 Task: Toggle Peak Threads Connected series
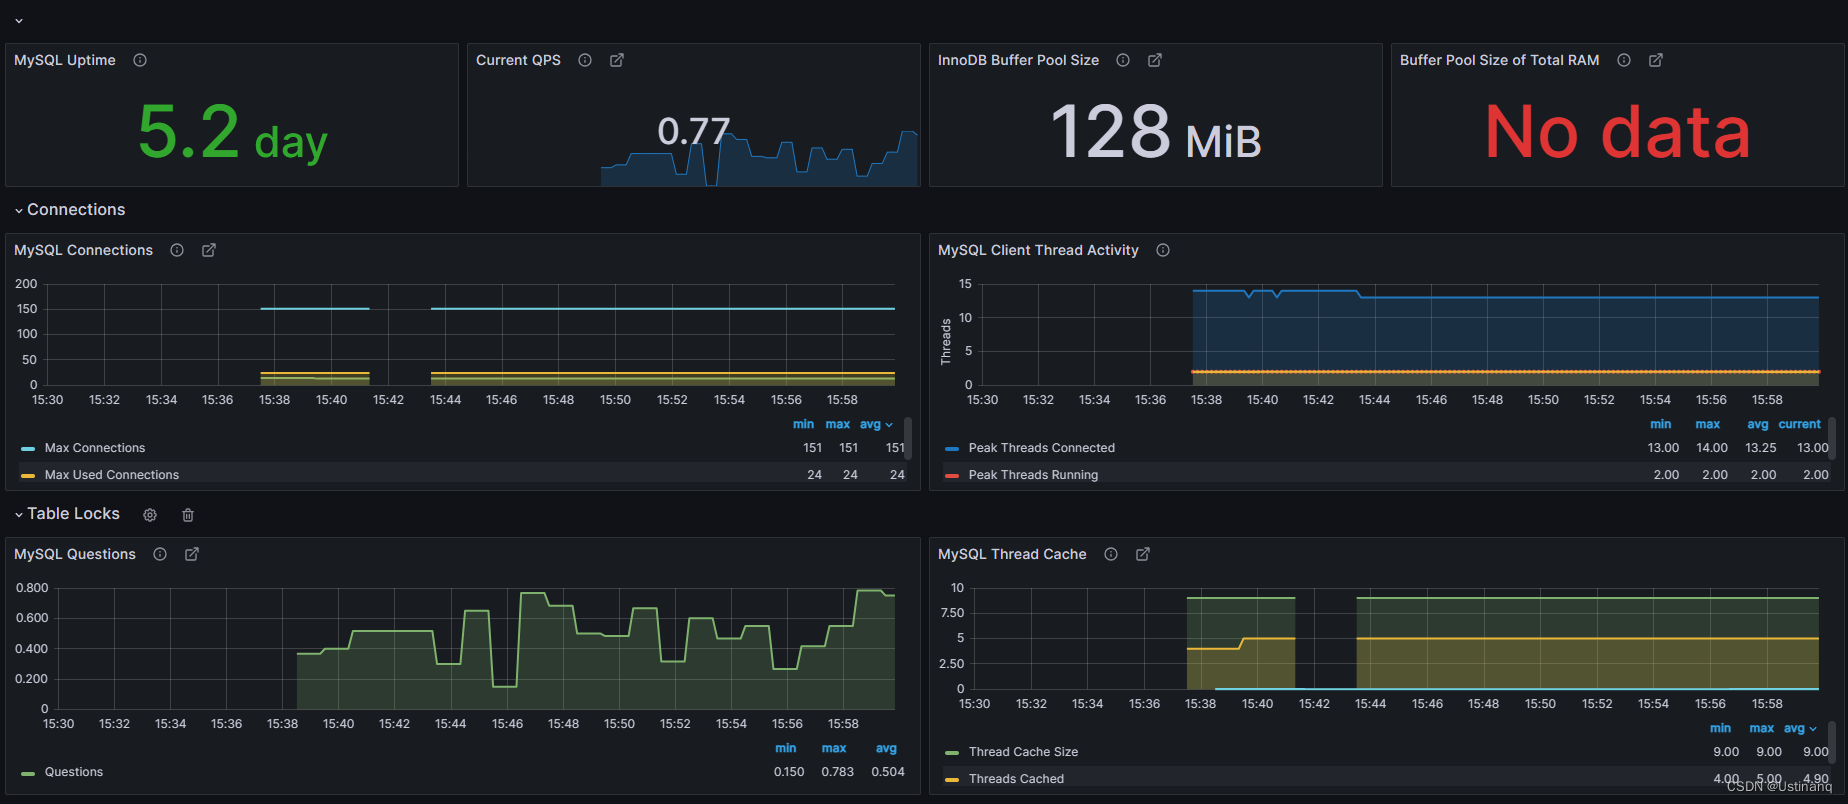(x=1041, y=448)
